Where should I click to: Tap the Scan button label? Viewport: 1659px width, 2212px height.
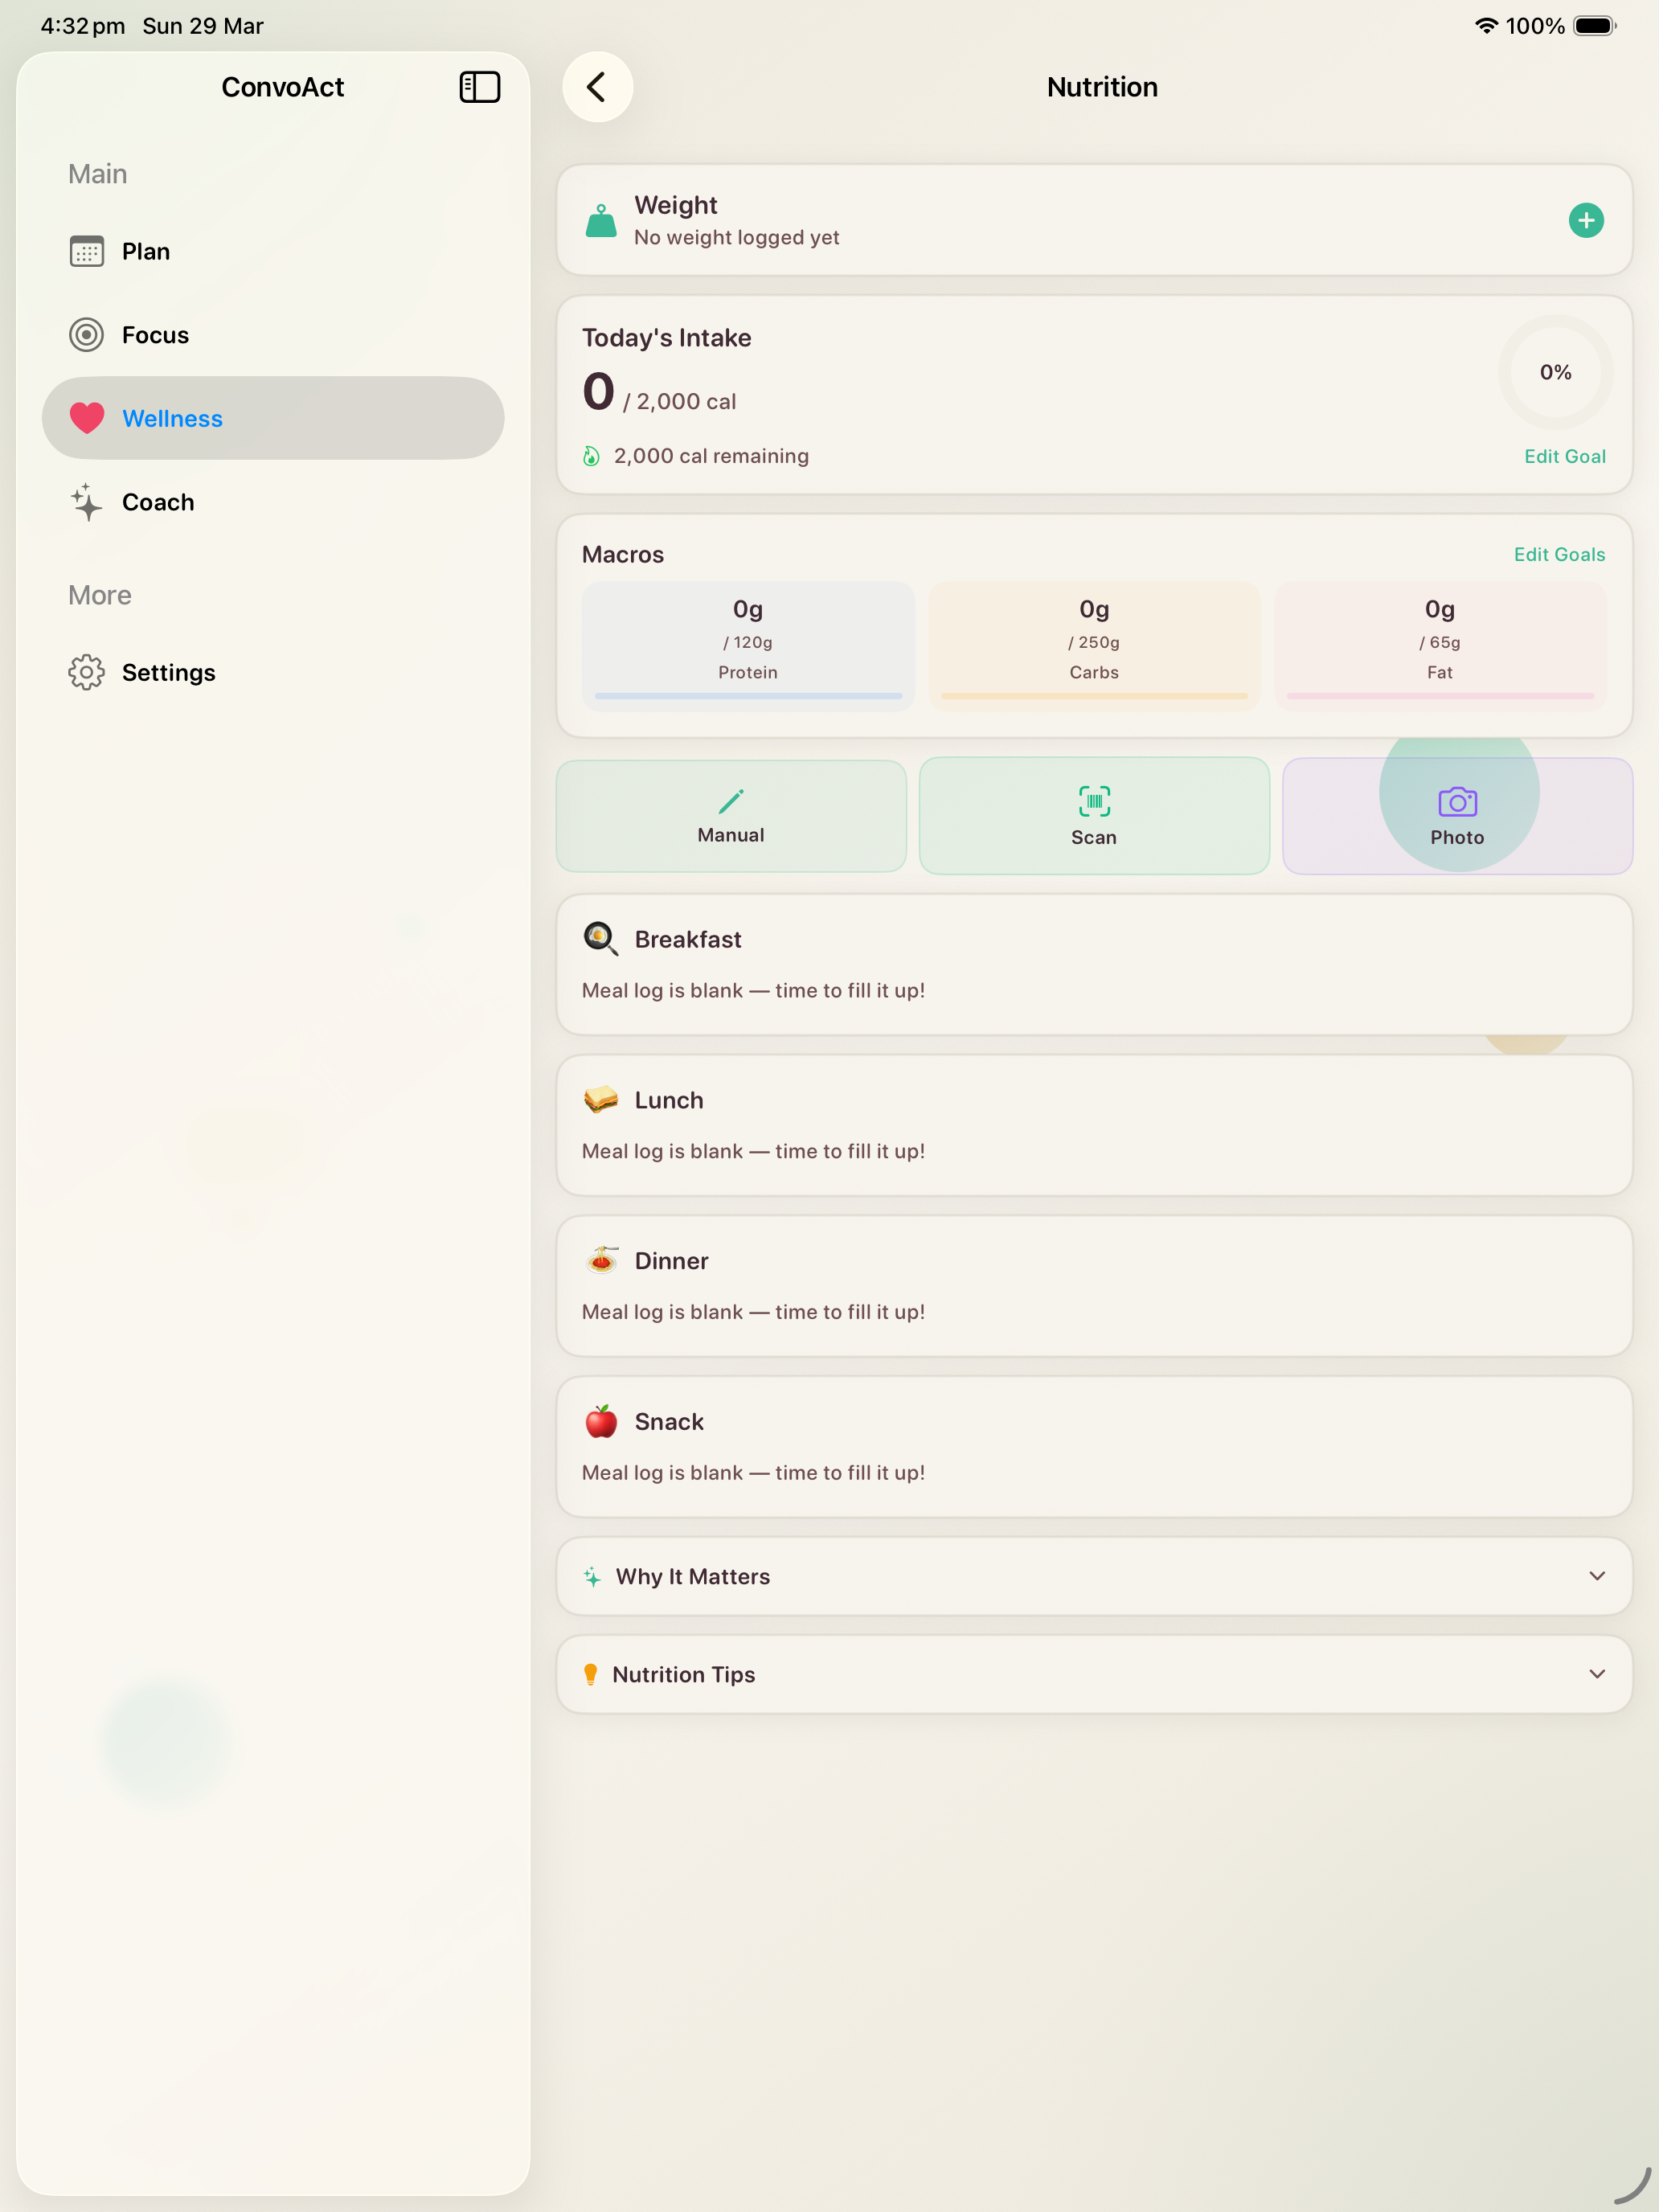[x=1094, y=837]
